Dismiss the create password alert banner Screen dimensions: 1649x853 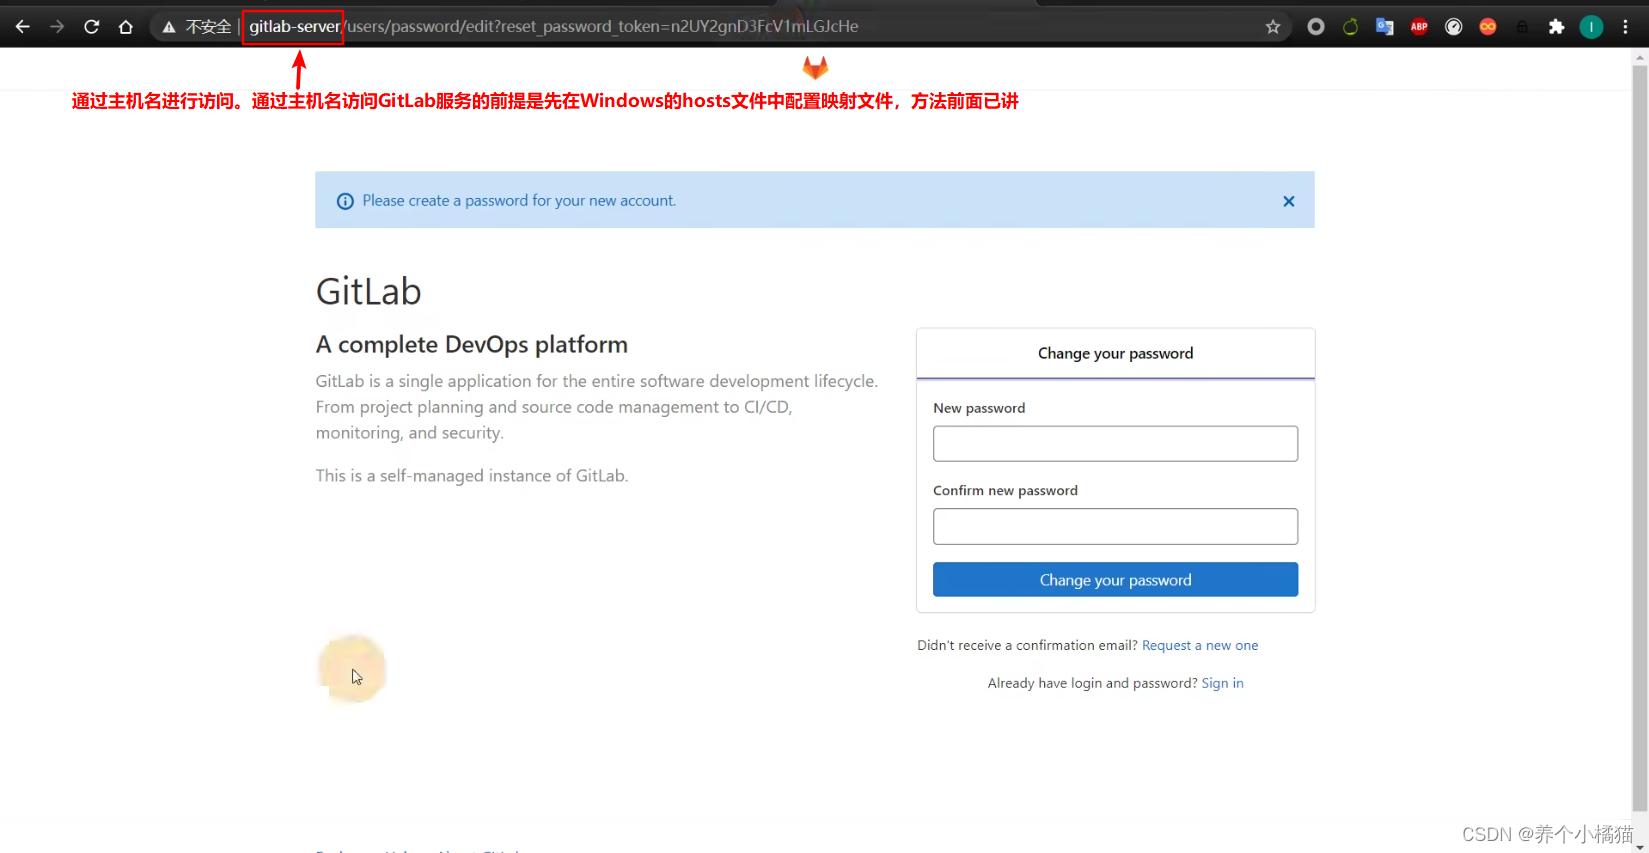[x=1289, y=201]
